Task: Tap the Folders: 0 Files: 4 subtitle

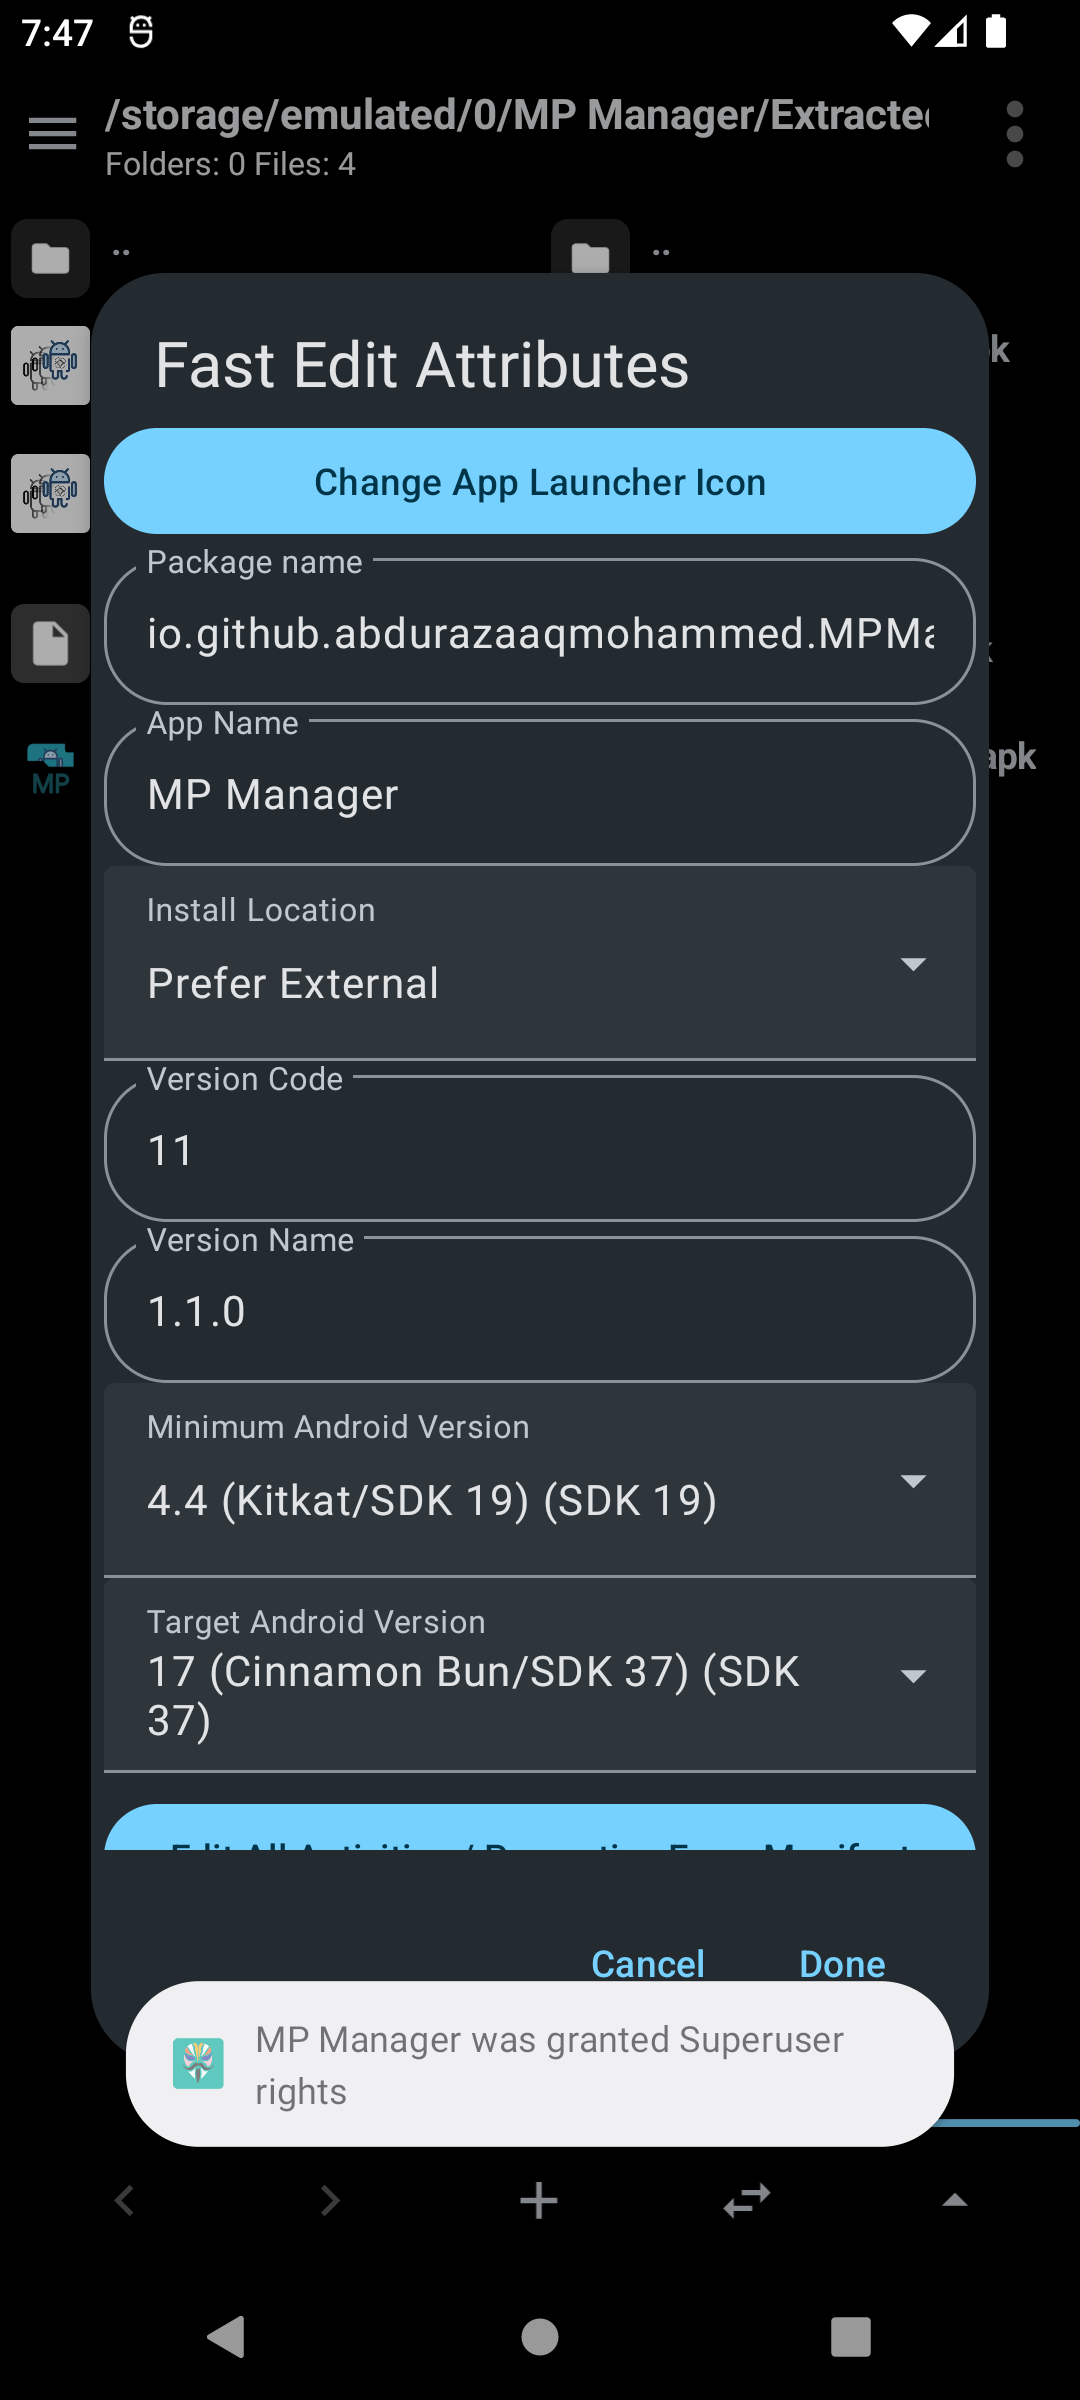Action: [x=231, y=164]
